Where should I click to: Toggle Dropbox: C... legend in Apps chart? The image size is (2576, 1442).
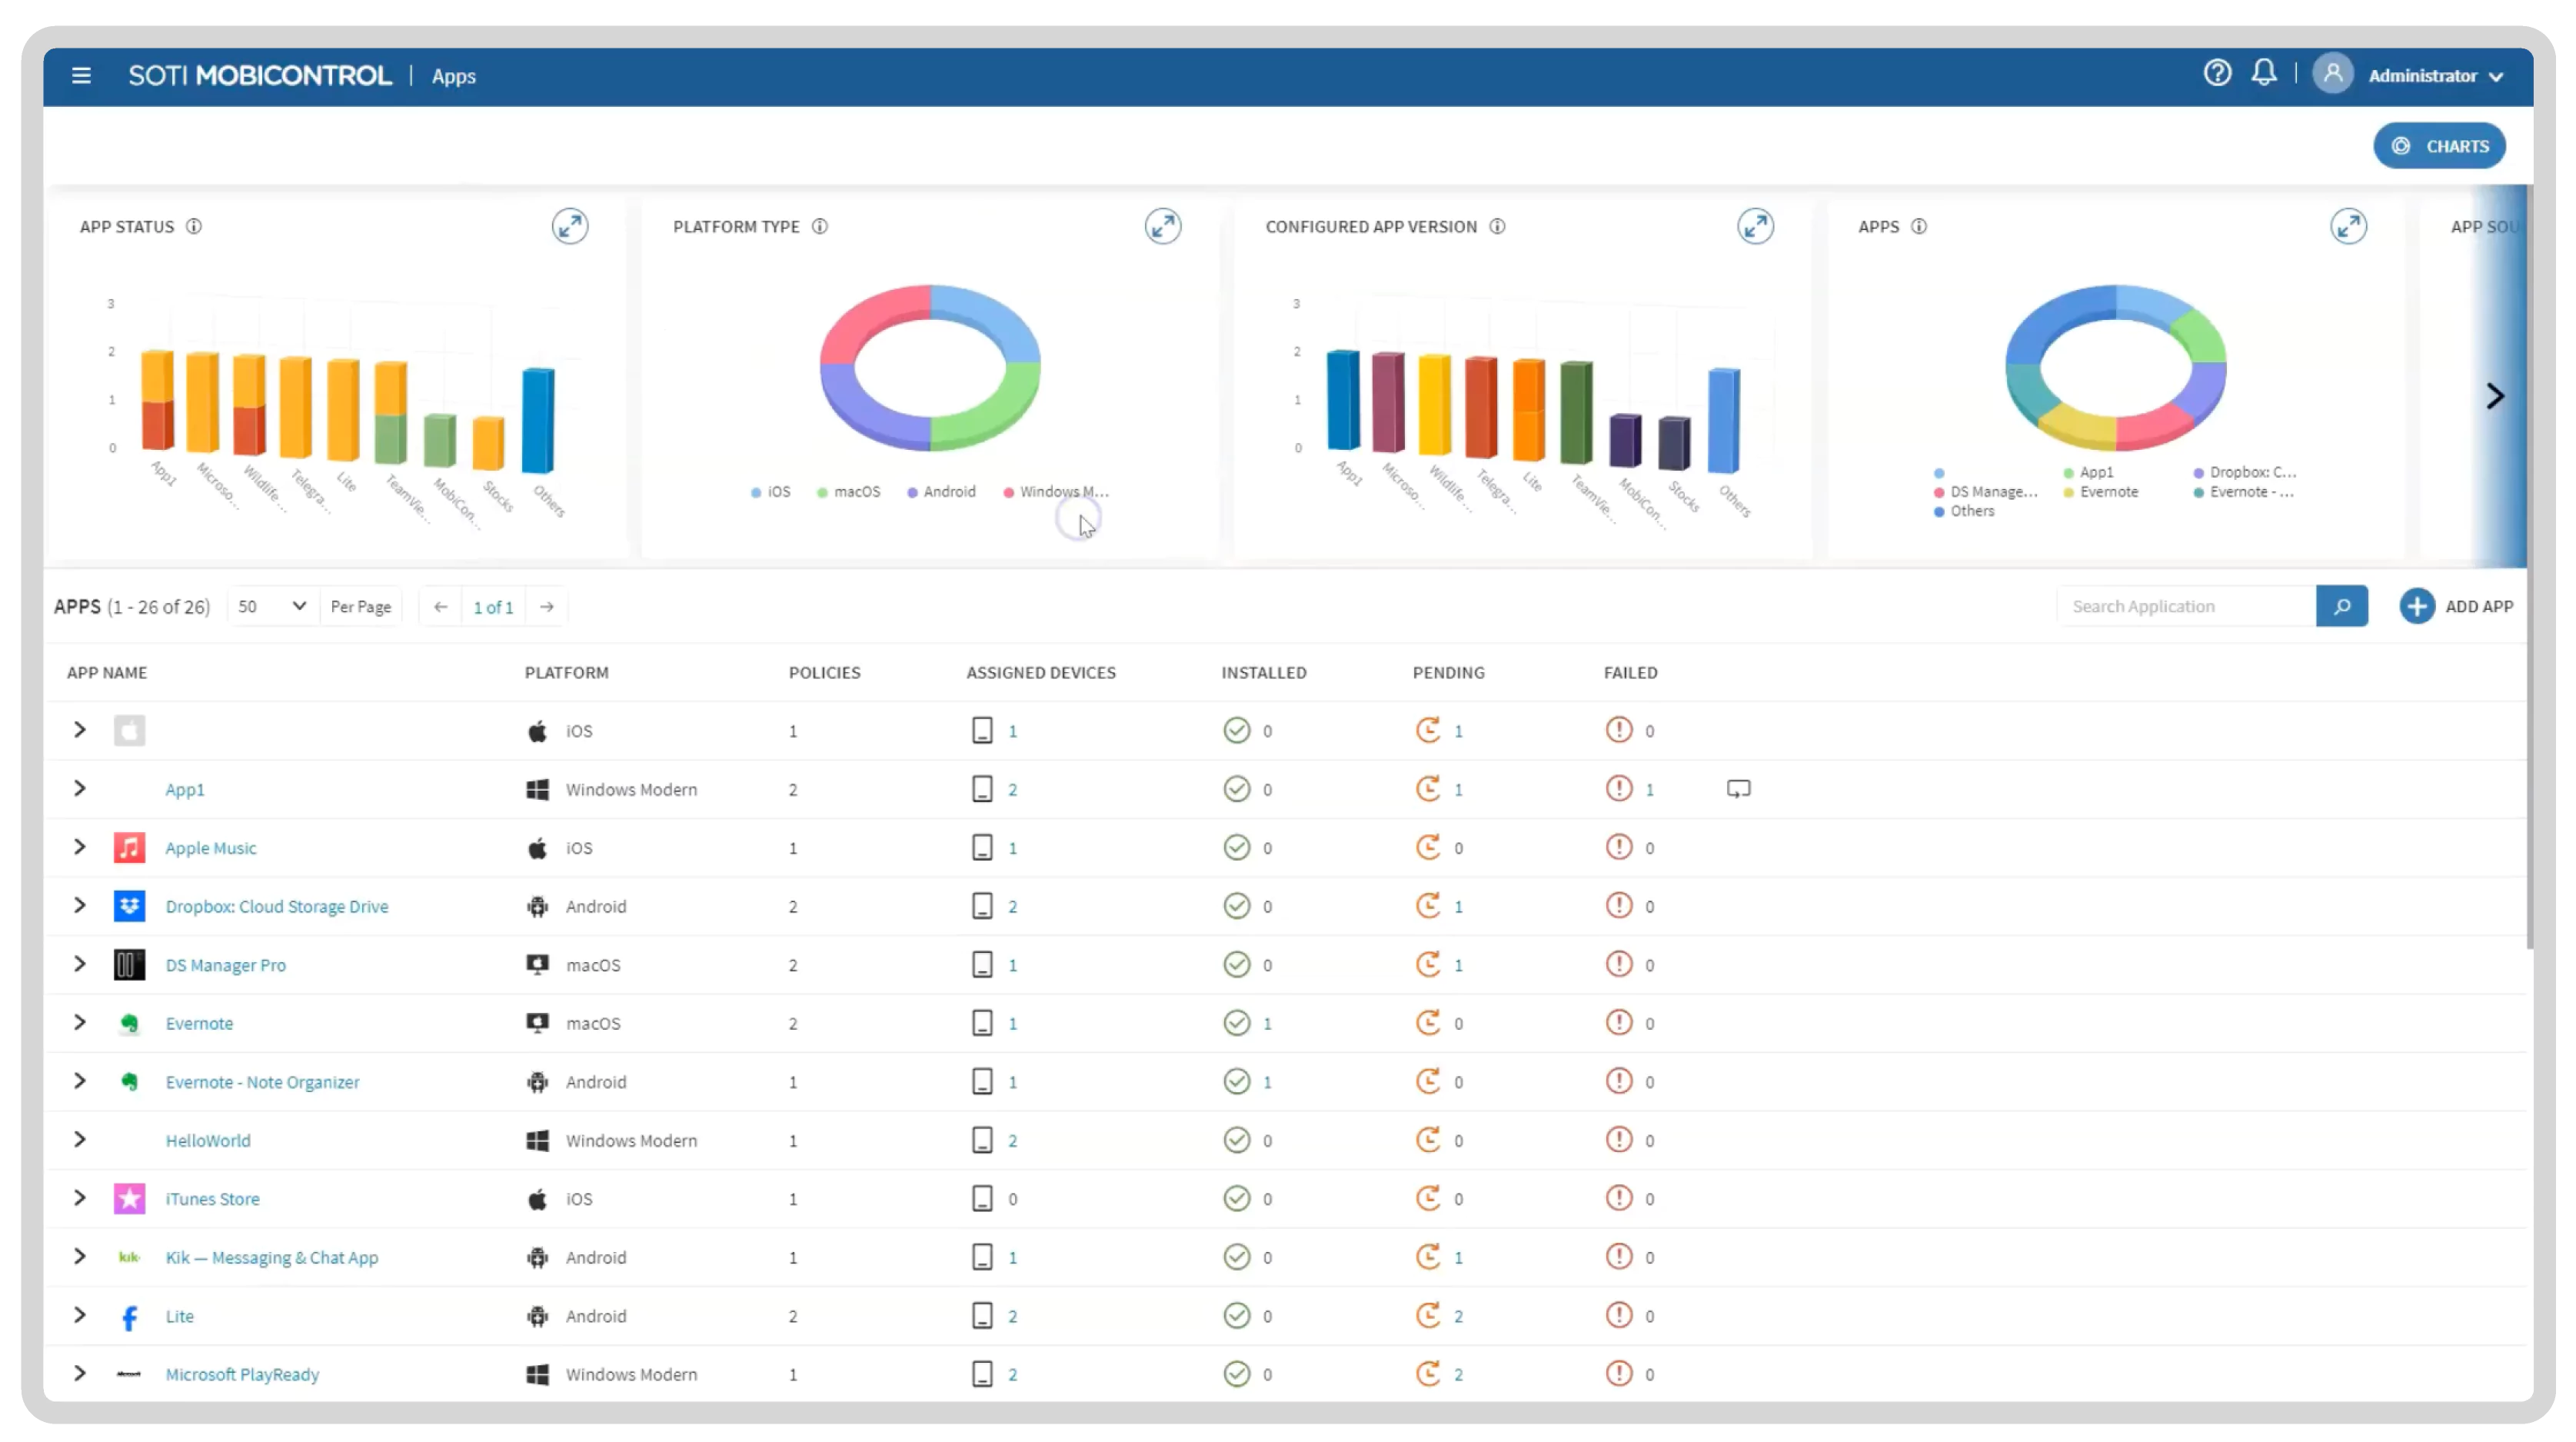2244,472
